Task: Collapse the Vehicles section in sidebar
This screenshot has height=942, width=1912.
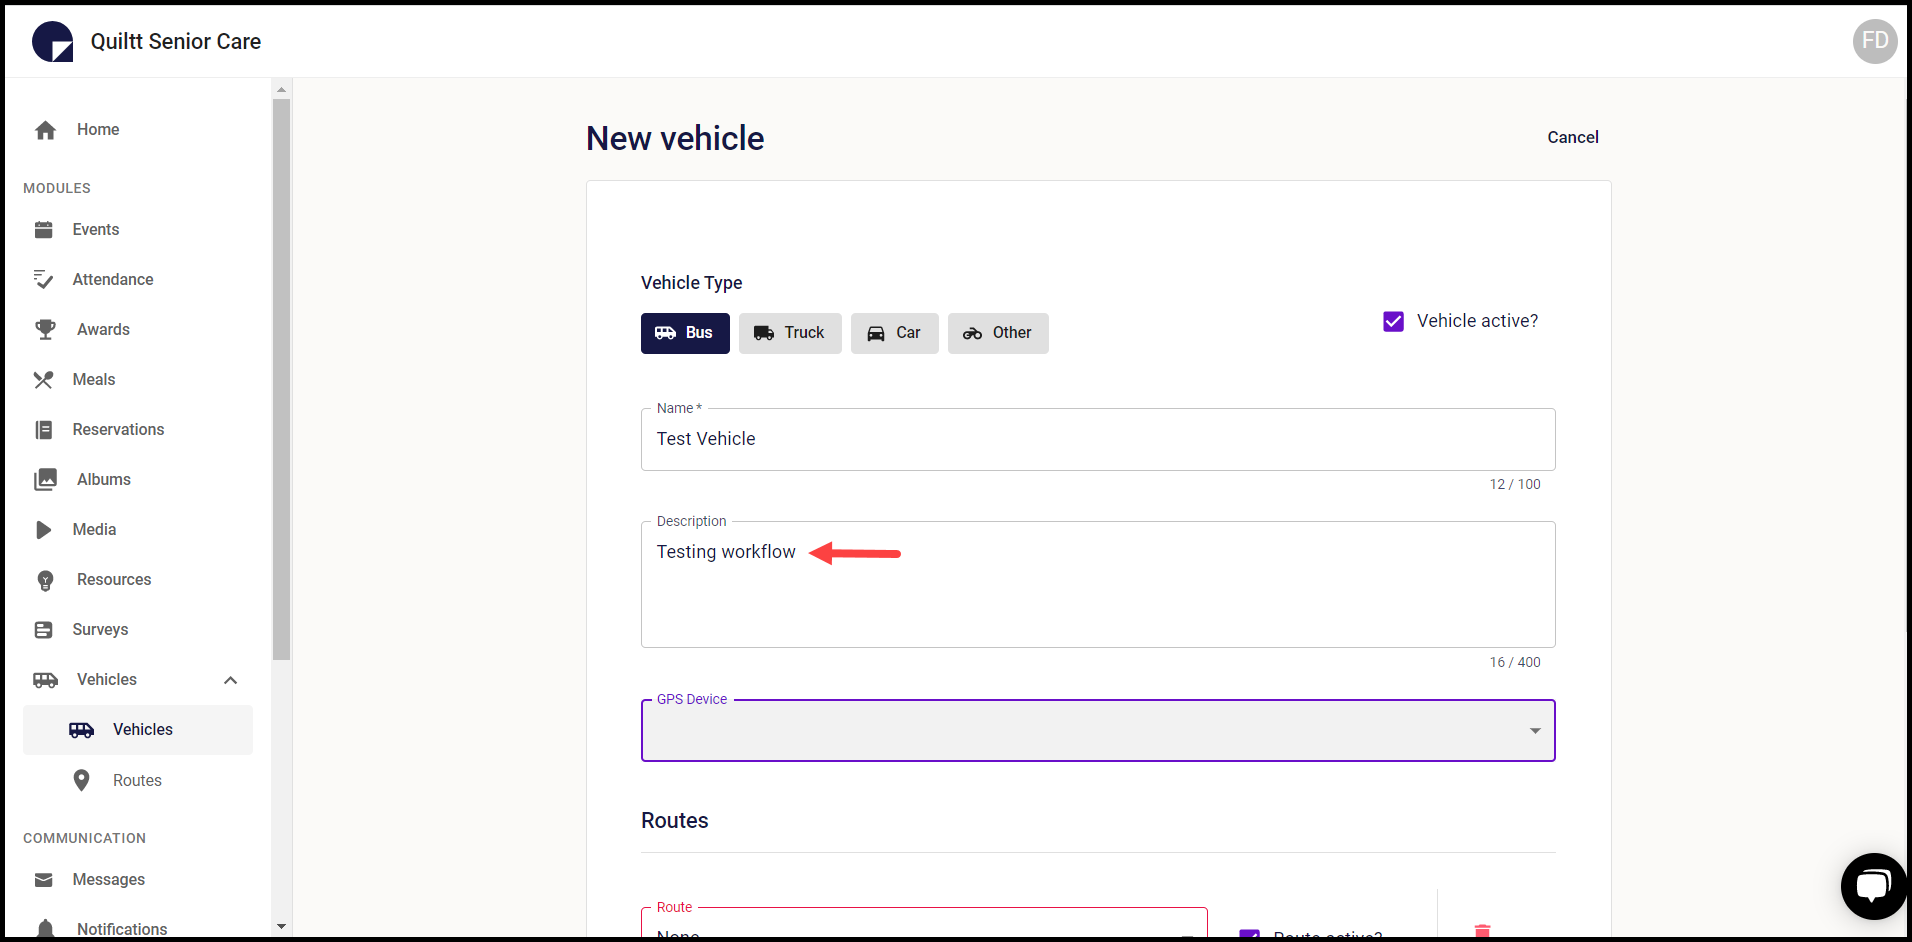Action: [x=230, y=680]
